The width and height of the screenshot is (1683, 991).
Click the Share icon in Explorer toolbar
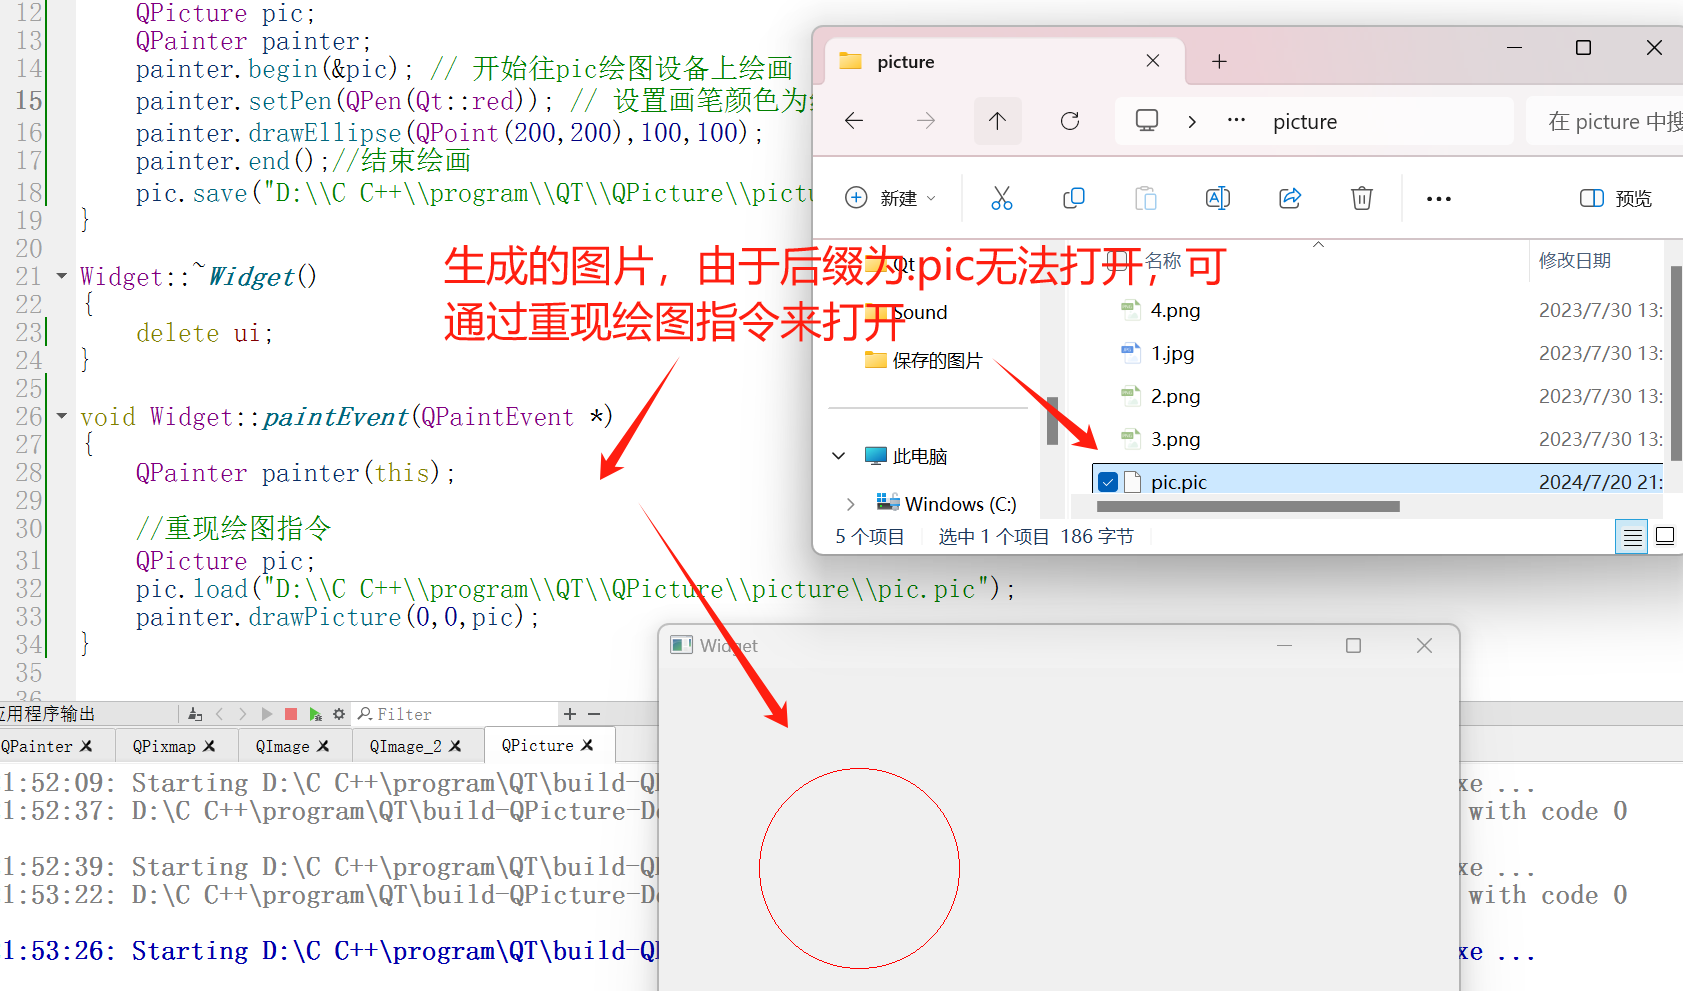pyautogui.click(x=1289, y=198)
